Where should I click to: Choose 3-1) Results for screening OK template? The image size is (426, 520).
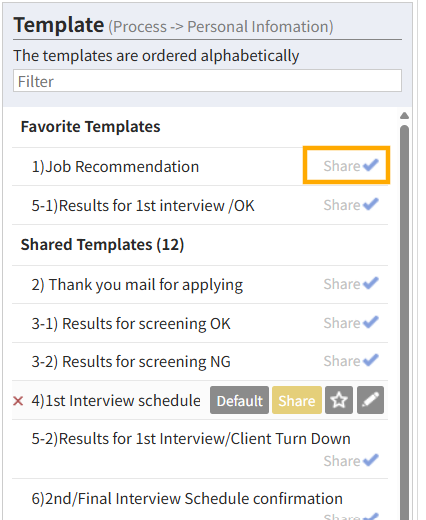(x=131, y=323)
